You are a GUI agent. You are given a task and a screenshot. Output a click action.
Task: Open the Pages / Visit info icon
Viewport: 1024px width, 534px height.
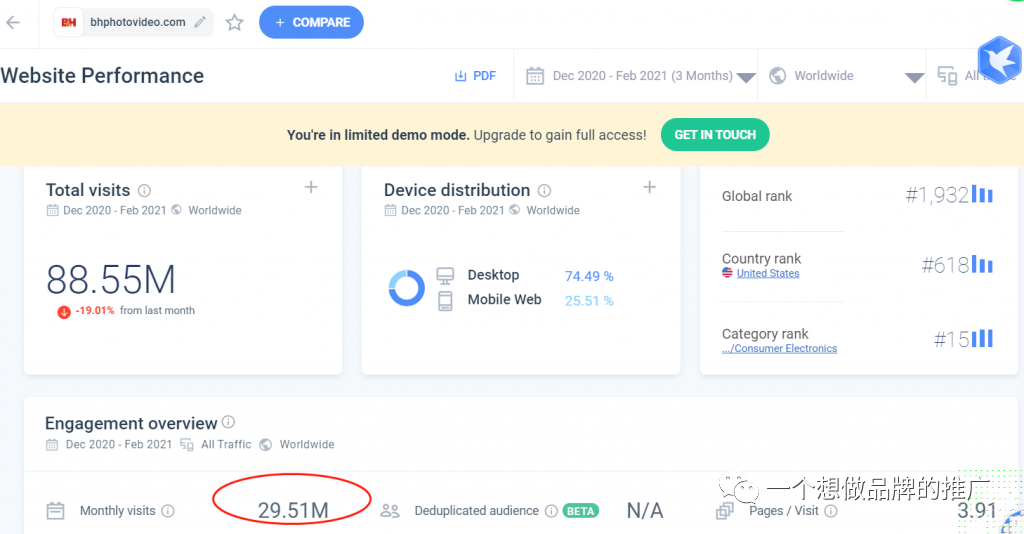pos(831,510)
